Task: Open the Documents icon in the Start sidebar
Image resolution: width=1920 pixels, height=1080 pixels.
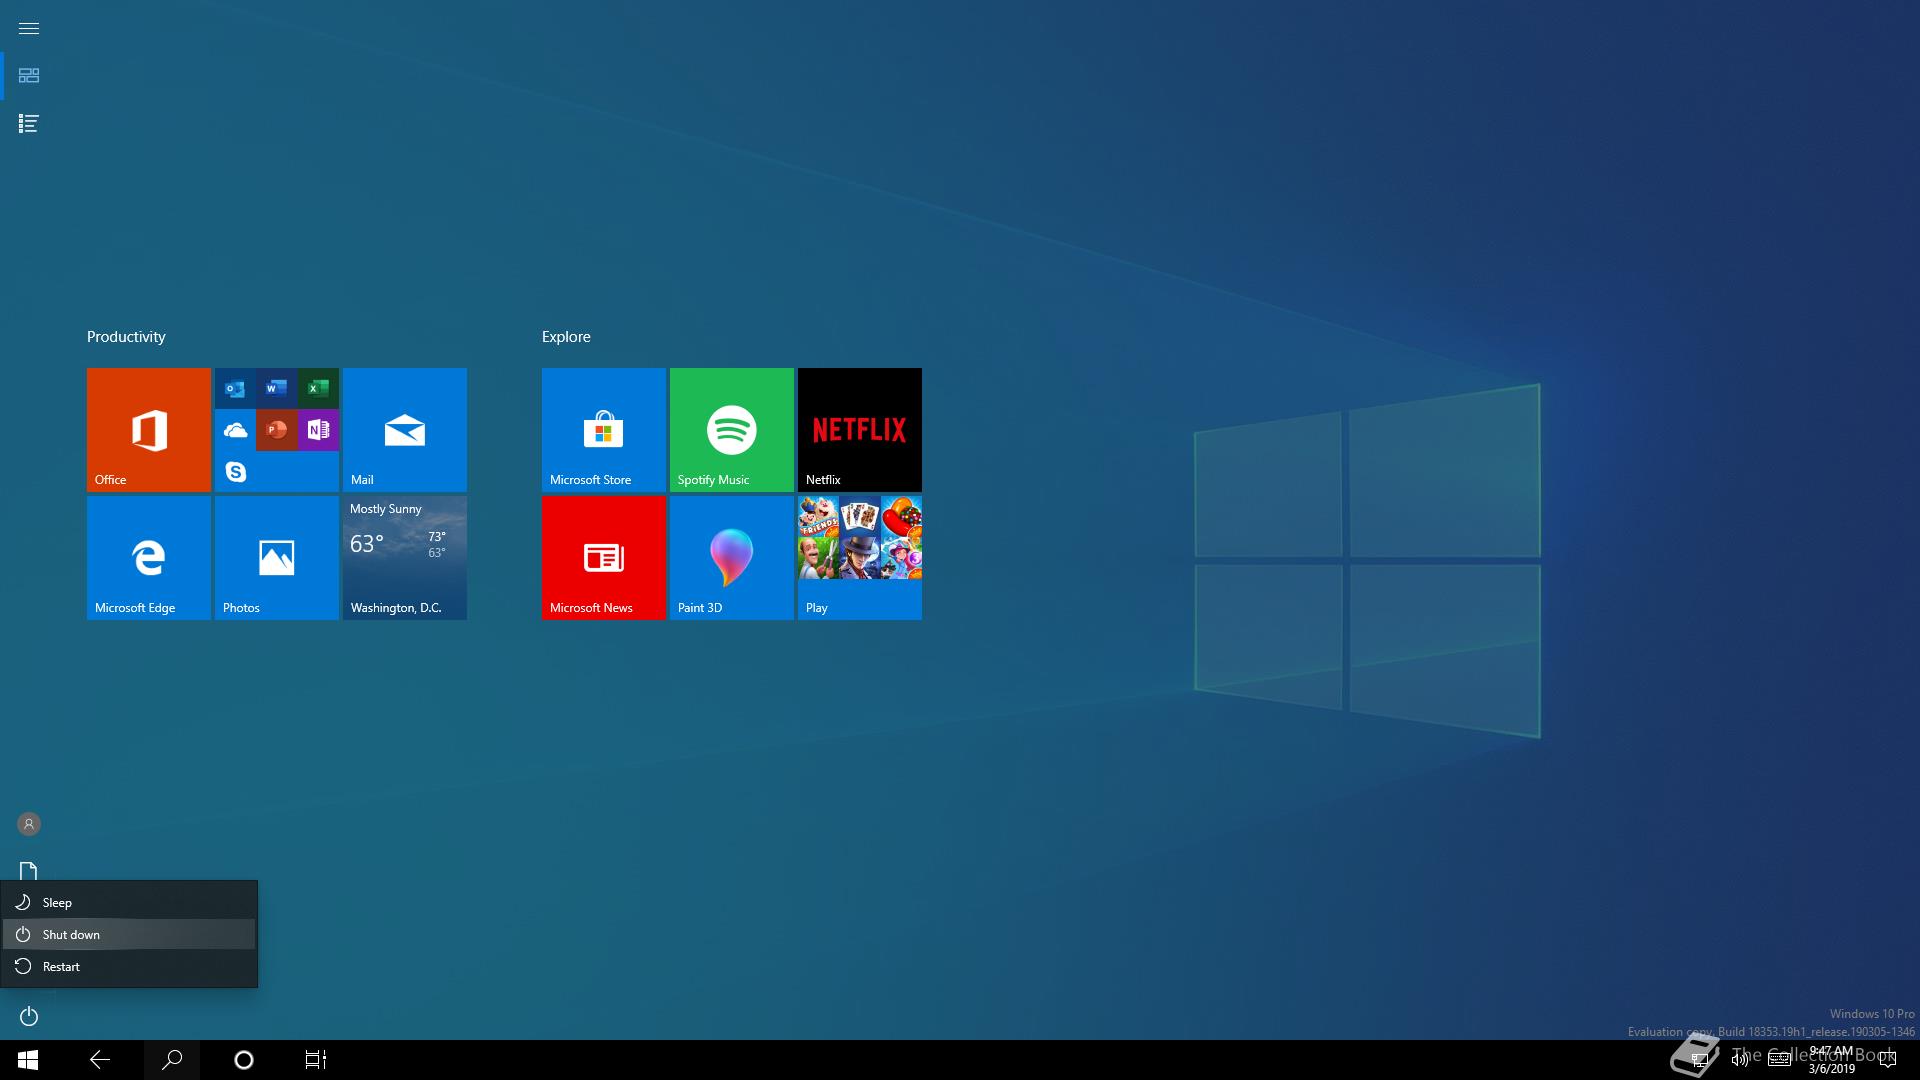Action: coord(29,871)
